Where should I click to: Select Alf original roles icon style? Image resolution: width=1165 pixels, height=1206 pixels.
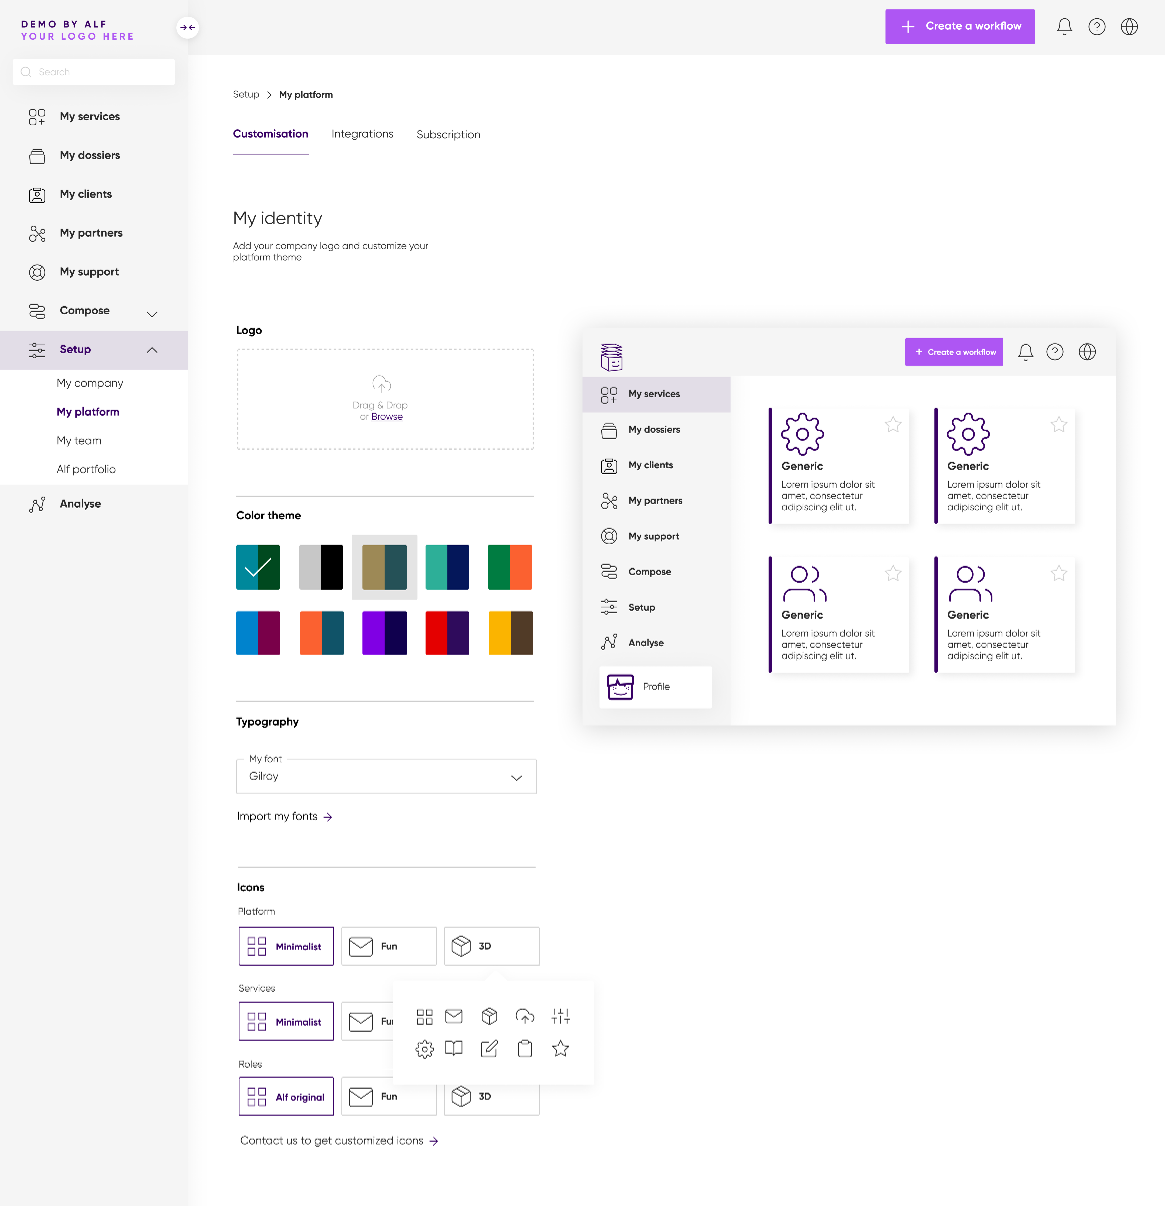pos(286,1097)
